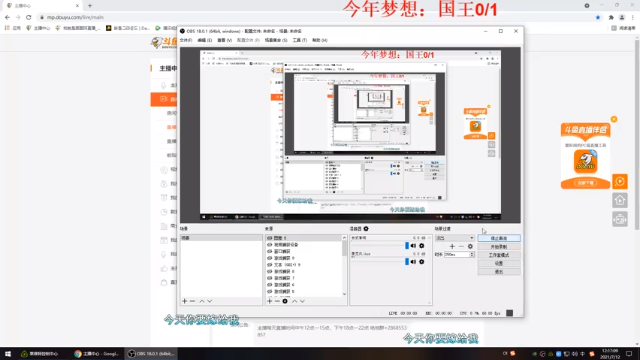Click the Sources list scroll up arrow
640x360 pixels.
(344, 238)
